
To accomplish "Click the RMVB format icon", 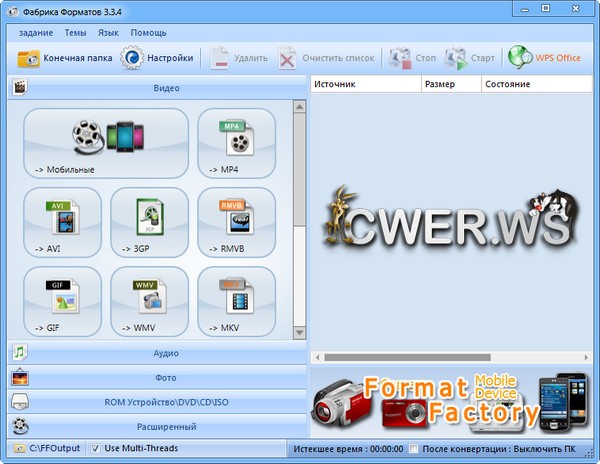I will pyautogui.click(x=236, y=220).
